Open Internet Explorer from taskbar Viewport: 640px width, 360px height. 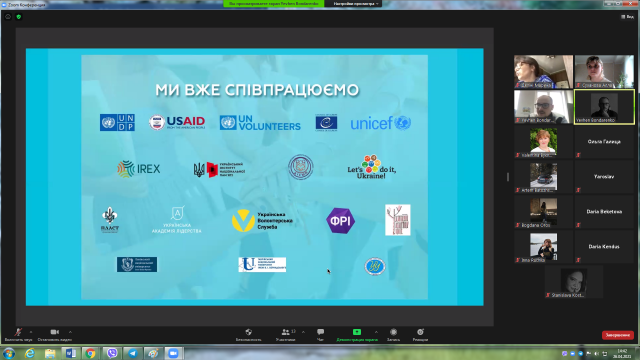[30, 353]
